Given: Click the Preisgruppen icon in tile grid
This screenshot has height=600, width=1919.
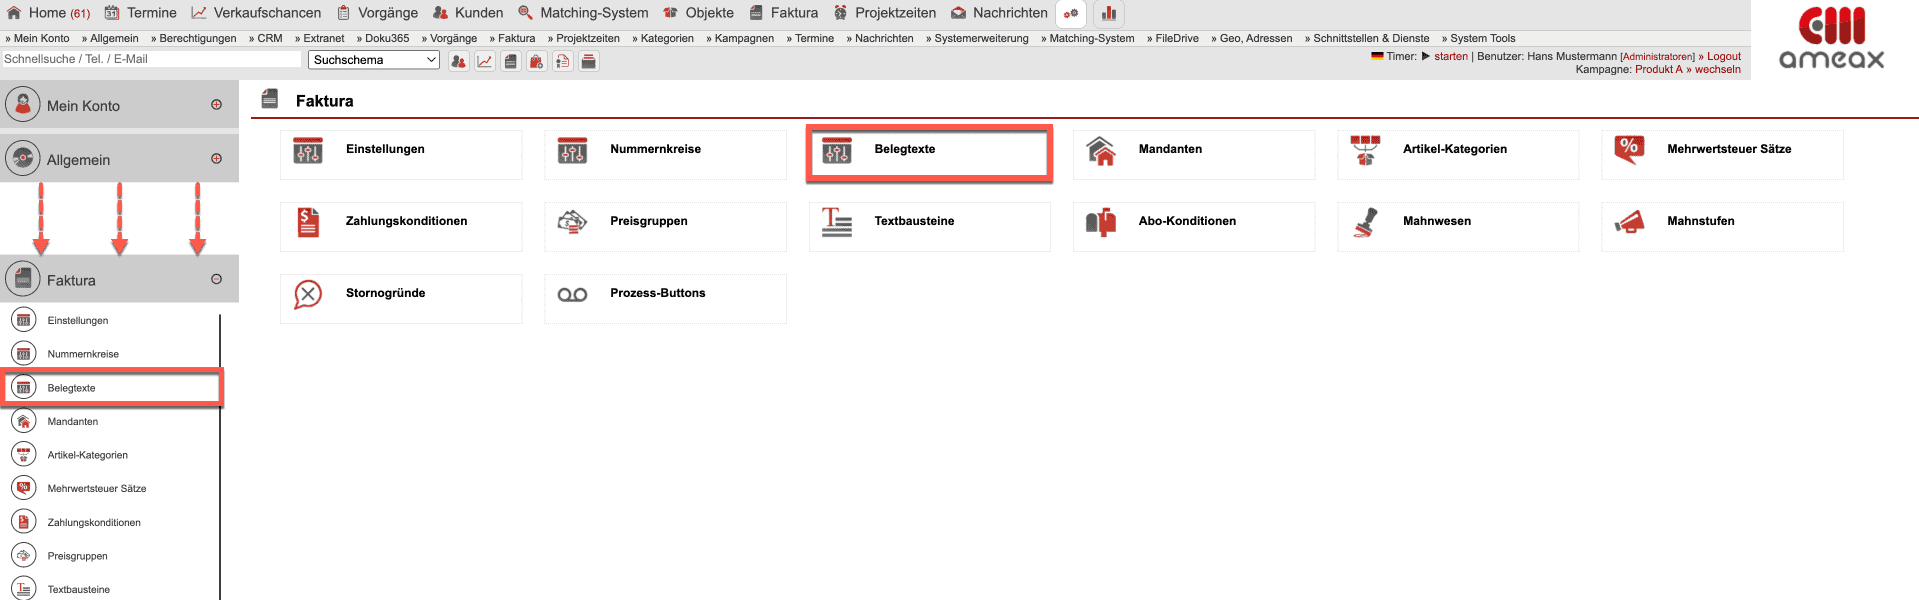Looking at the screenshot, I should point(572,222).
